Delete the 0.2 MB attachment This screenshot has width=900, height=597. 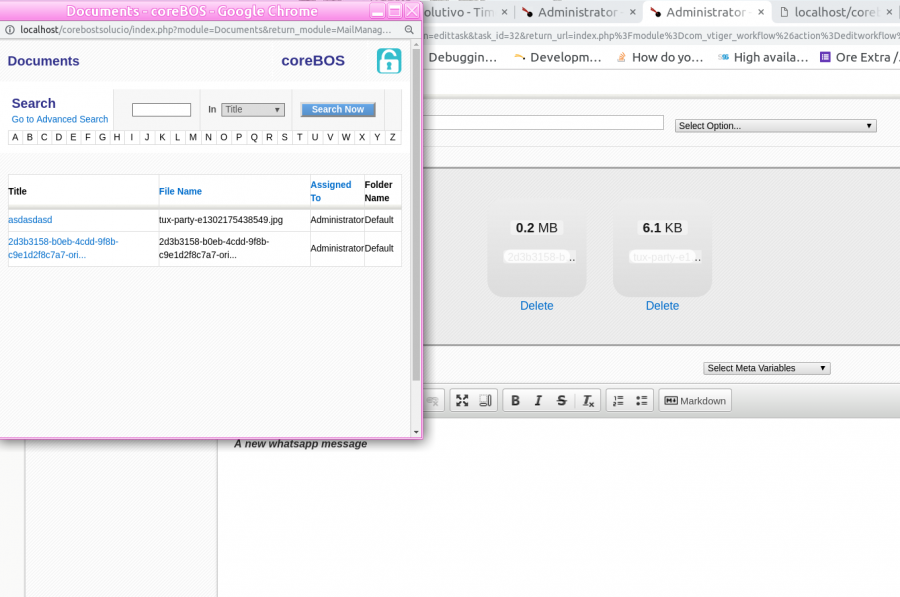click(536, 306)
